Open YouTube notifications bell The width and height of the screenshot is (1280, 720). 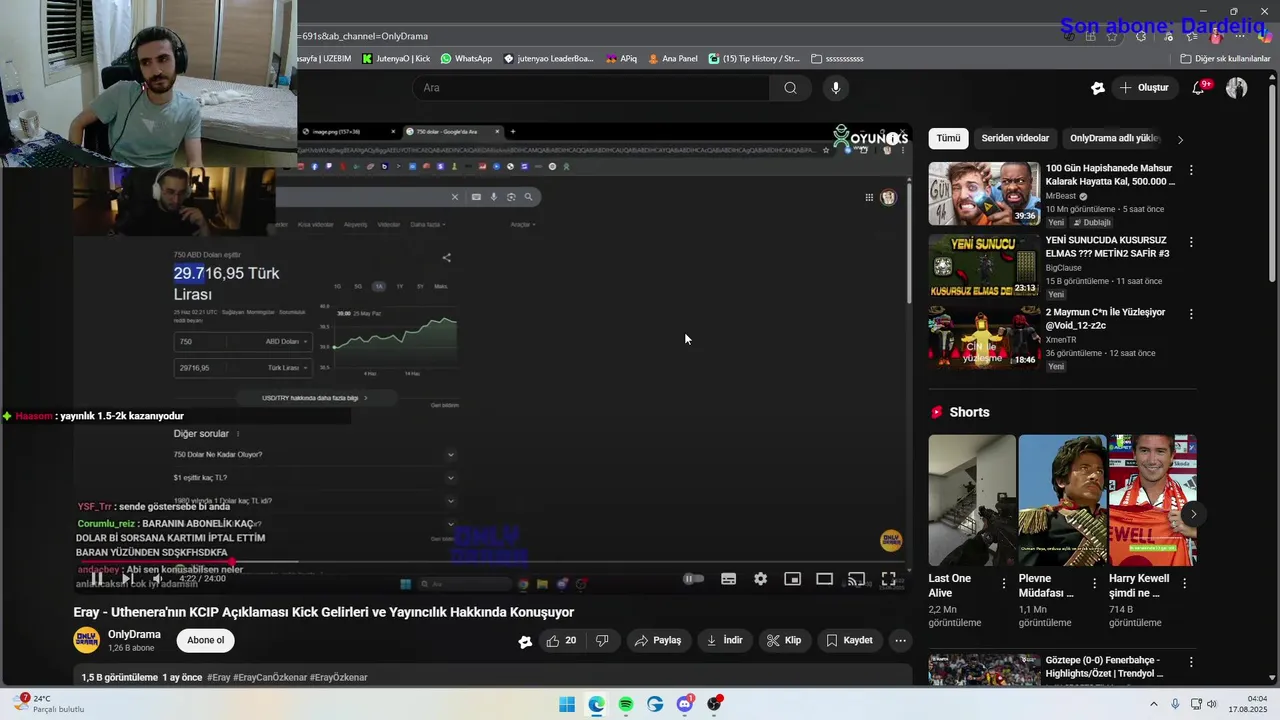(1198, 88)
